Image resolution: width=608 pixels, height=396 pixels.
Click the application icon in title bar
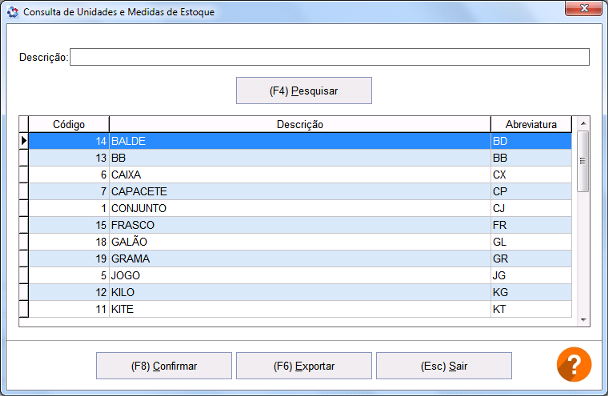click(13, 12)
